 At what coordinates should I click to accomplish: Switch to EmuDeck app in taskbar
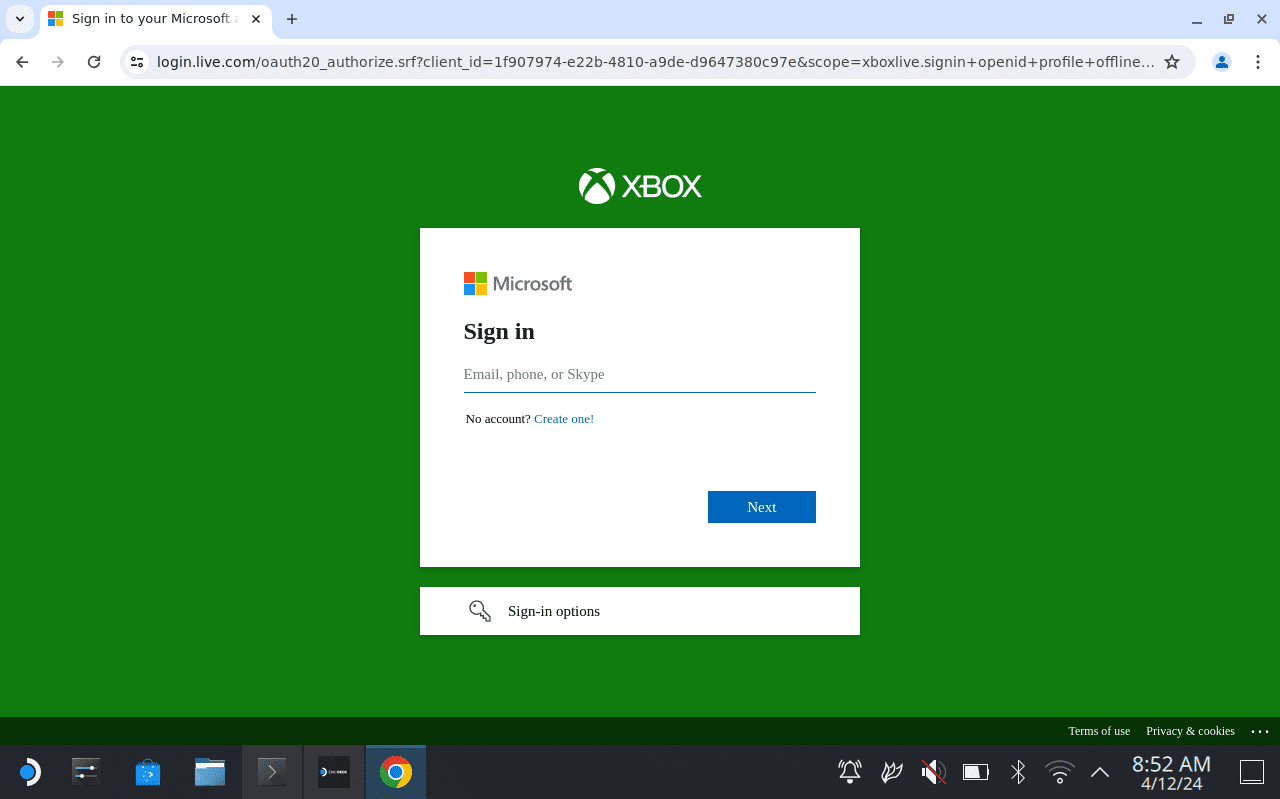point(334,772)
